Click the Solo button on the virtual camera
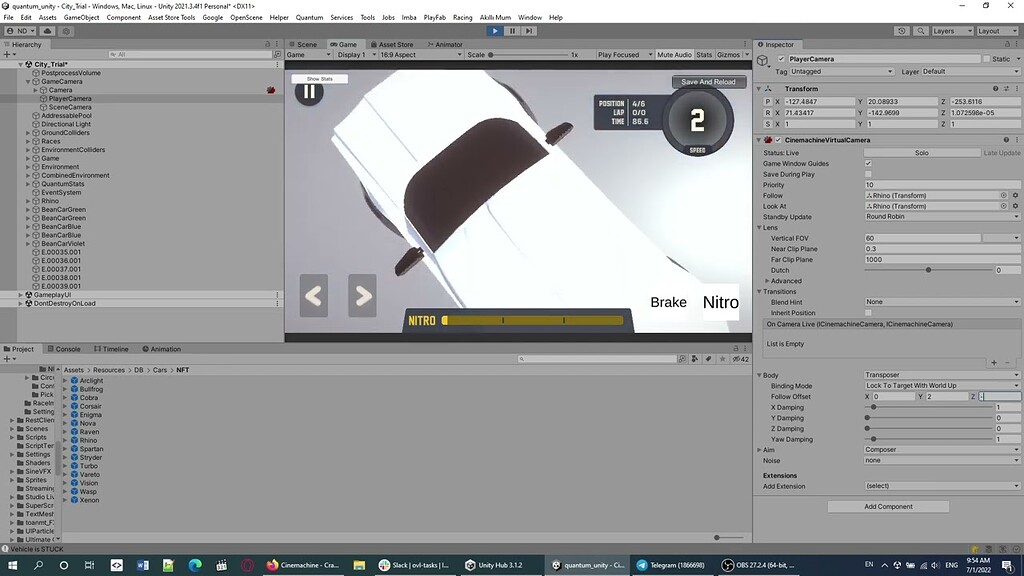 pyautogui.click(x=921, y=153)
